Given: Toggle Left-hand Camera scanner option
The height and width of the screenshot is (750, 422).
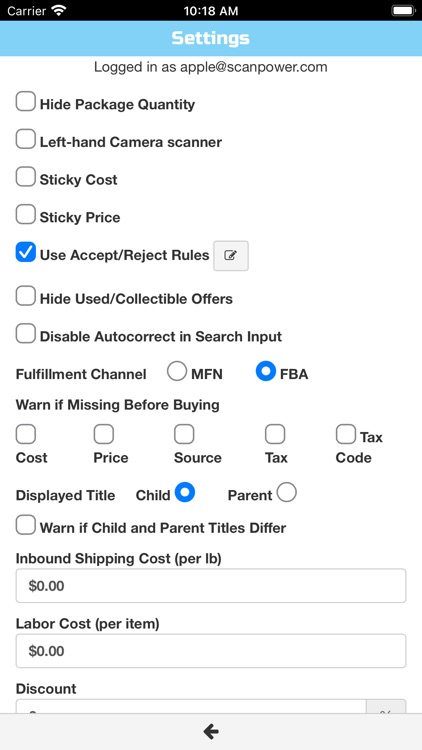Looking at the screenshot, I should tap(25, 140).
